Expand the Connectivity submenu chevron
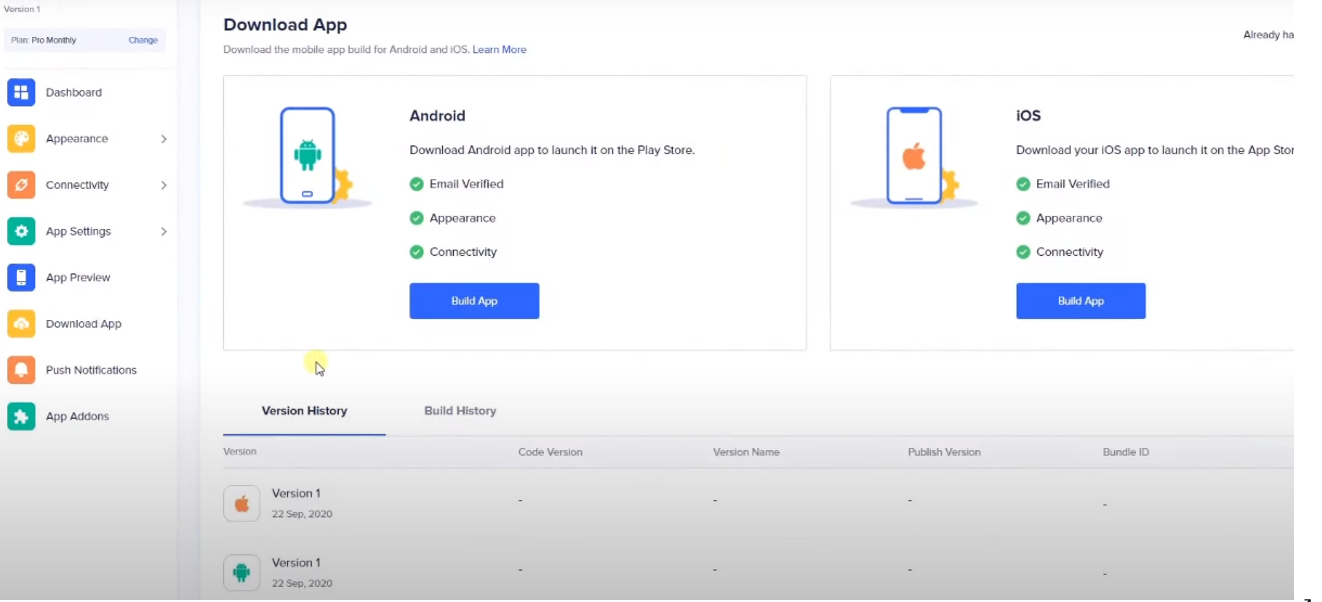The height and width of the screenshot is (602, 1322). [163, 185]
